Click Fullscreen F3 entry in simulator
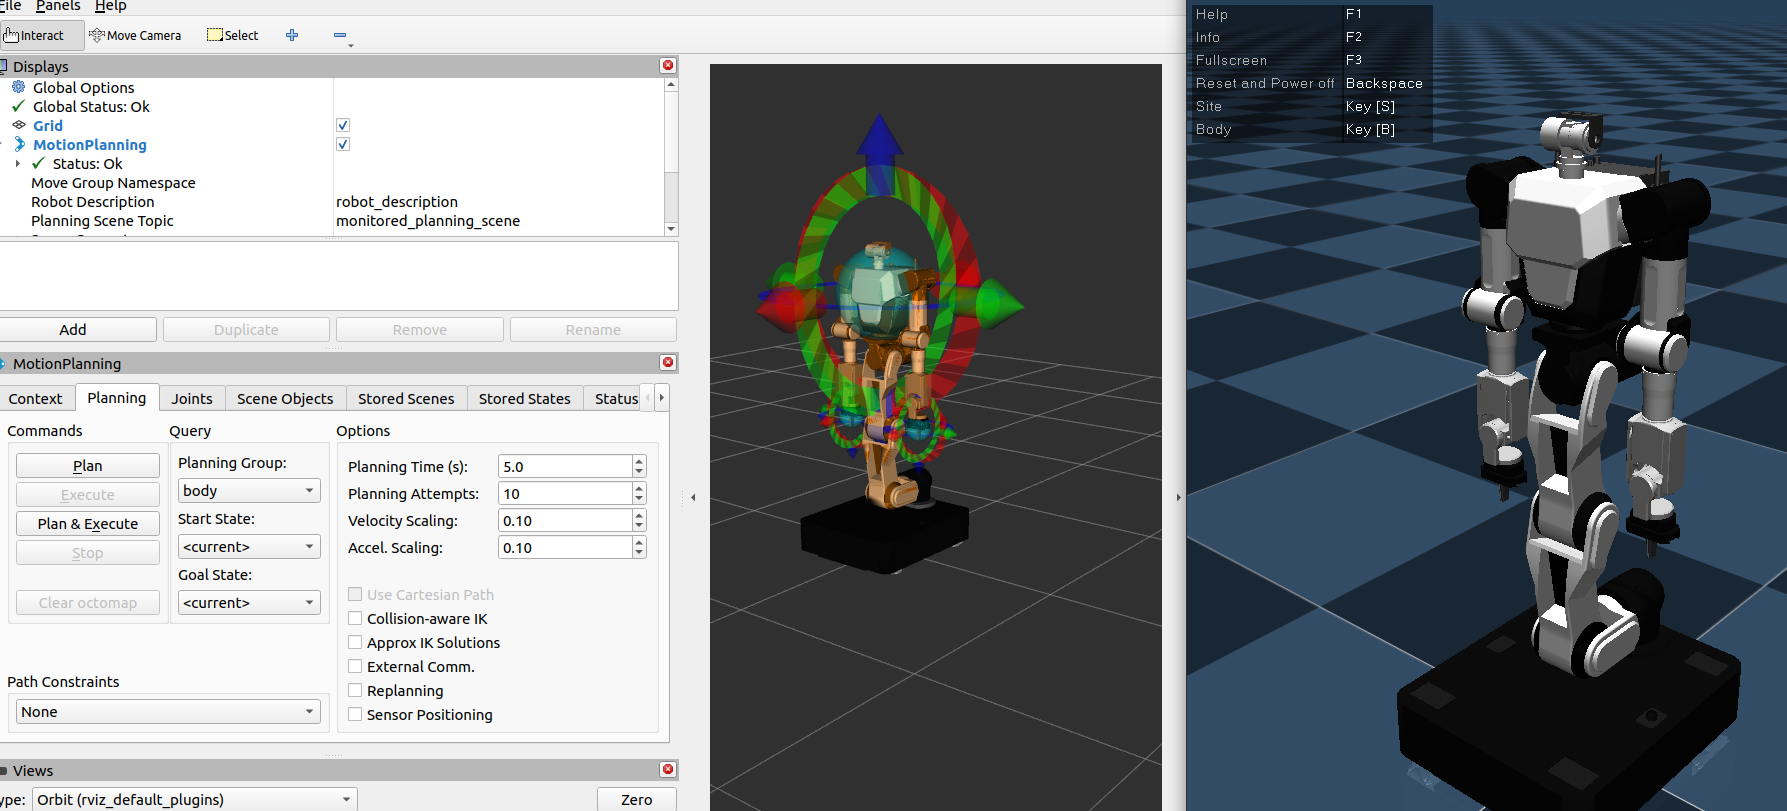Viewport: 1787px width, 811px height. point(1310,60)
